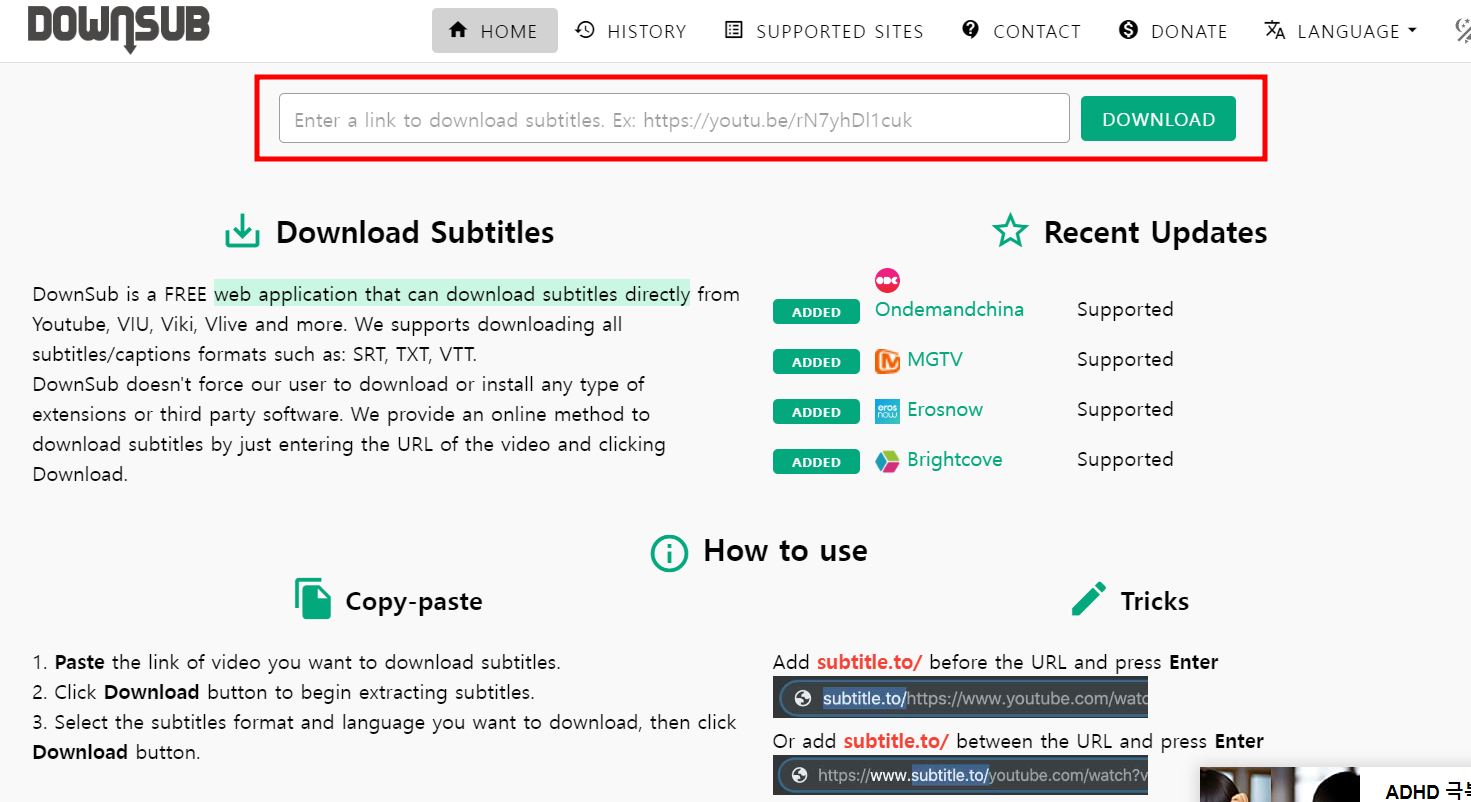Click the Copy-paste documents icon

coord(313,599)
